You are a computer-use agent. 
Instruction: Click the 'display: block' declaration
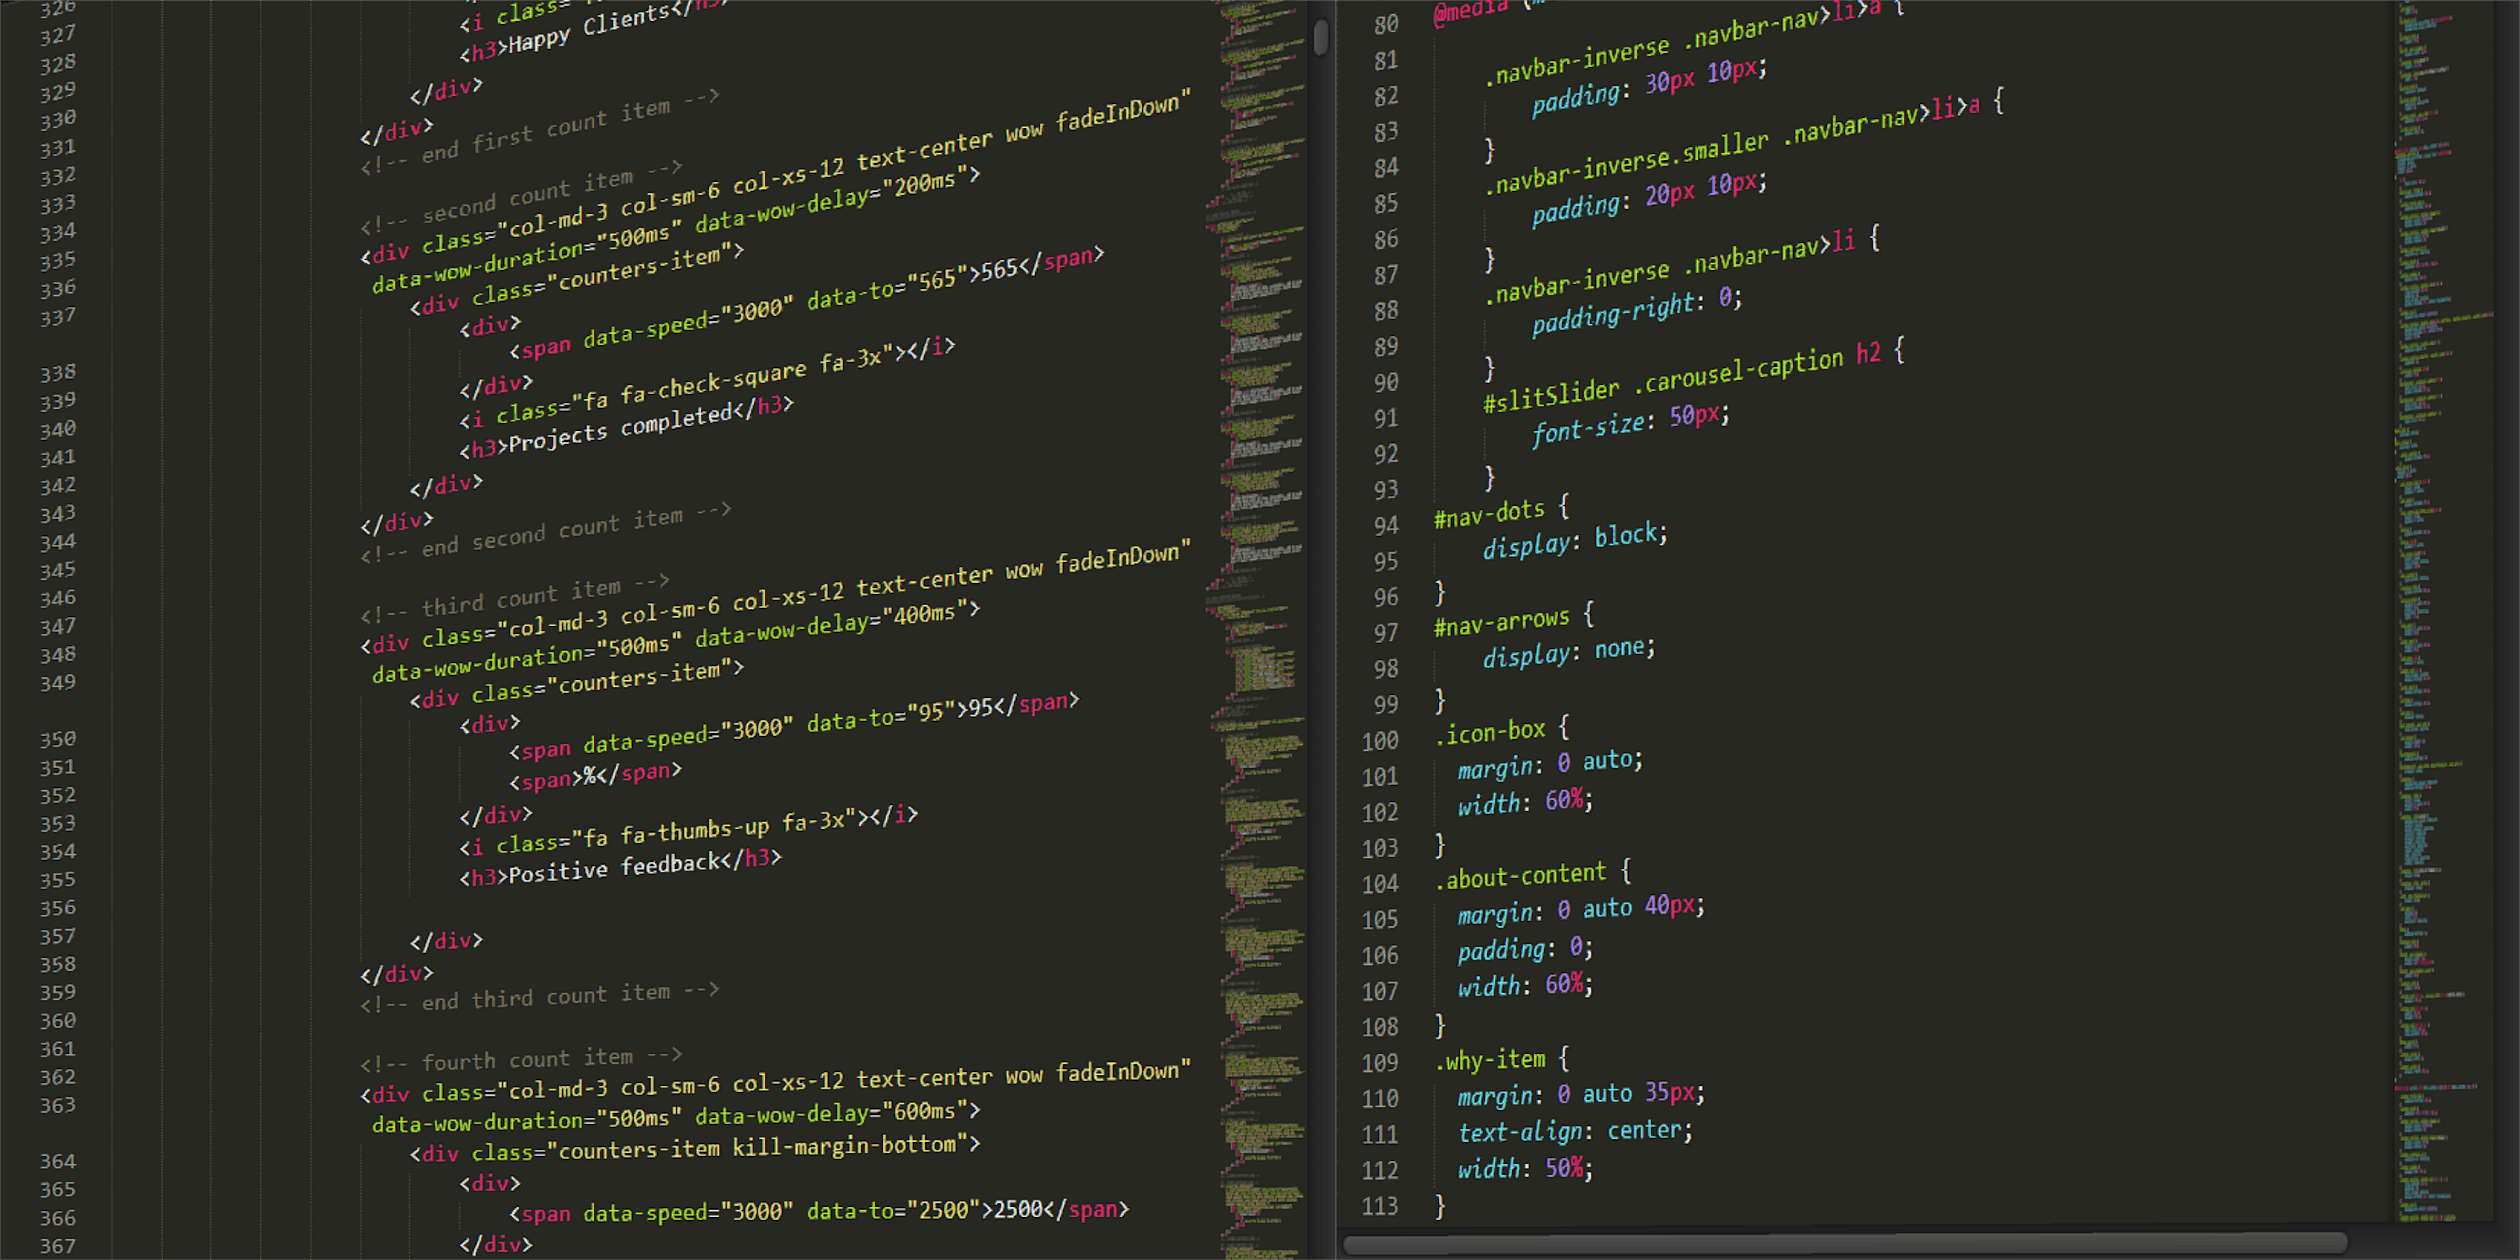tap(1575, 540)
